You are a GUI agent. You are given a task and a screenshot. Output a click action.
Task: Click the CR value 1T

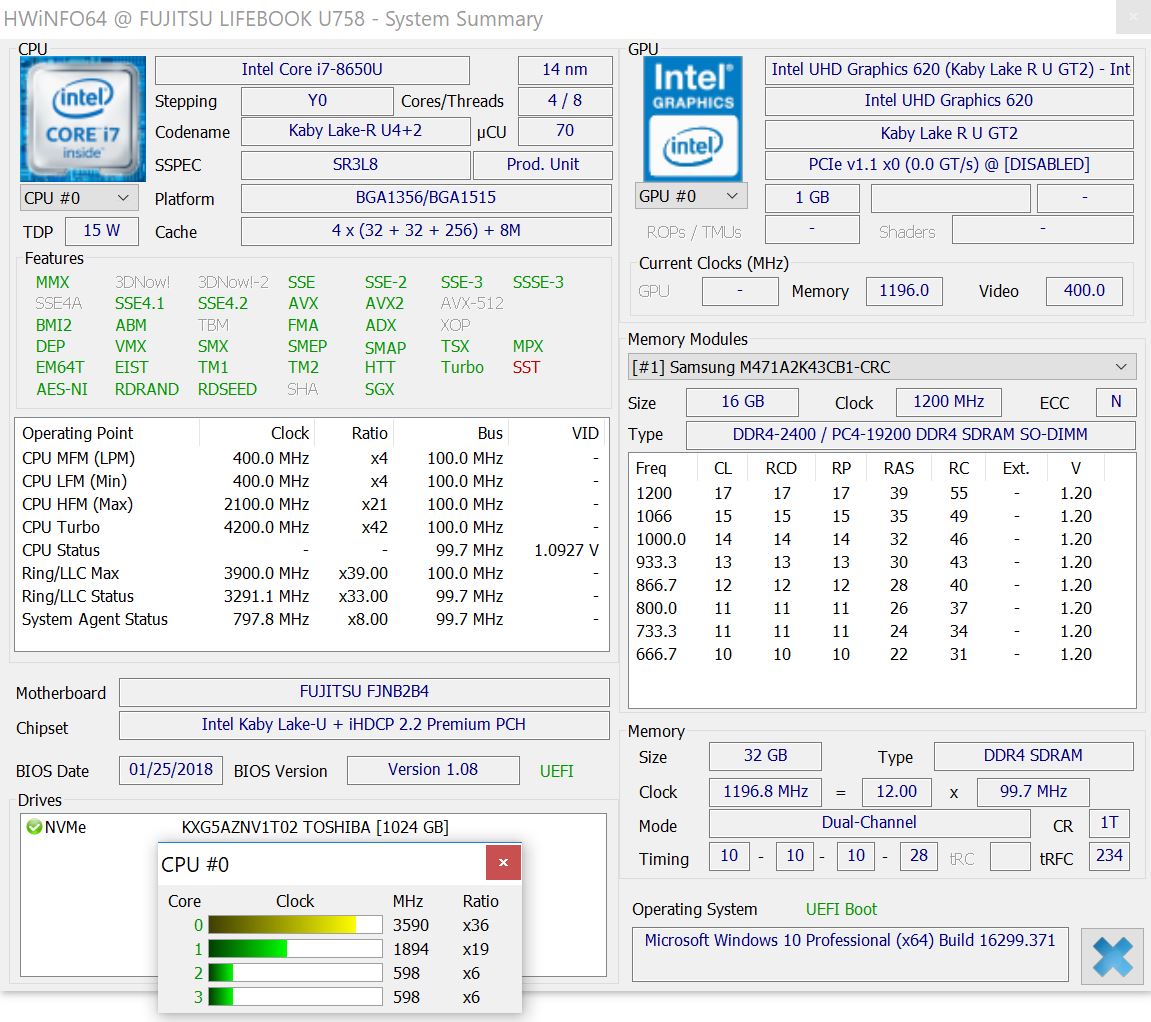click(1108, 823)
